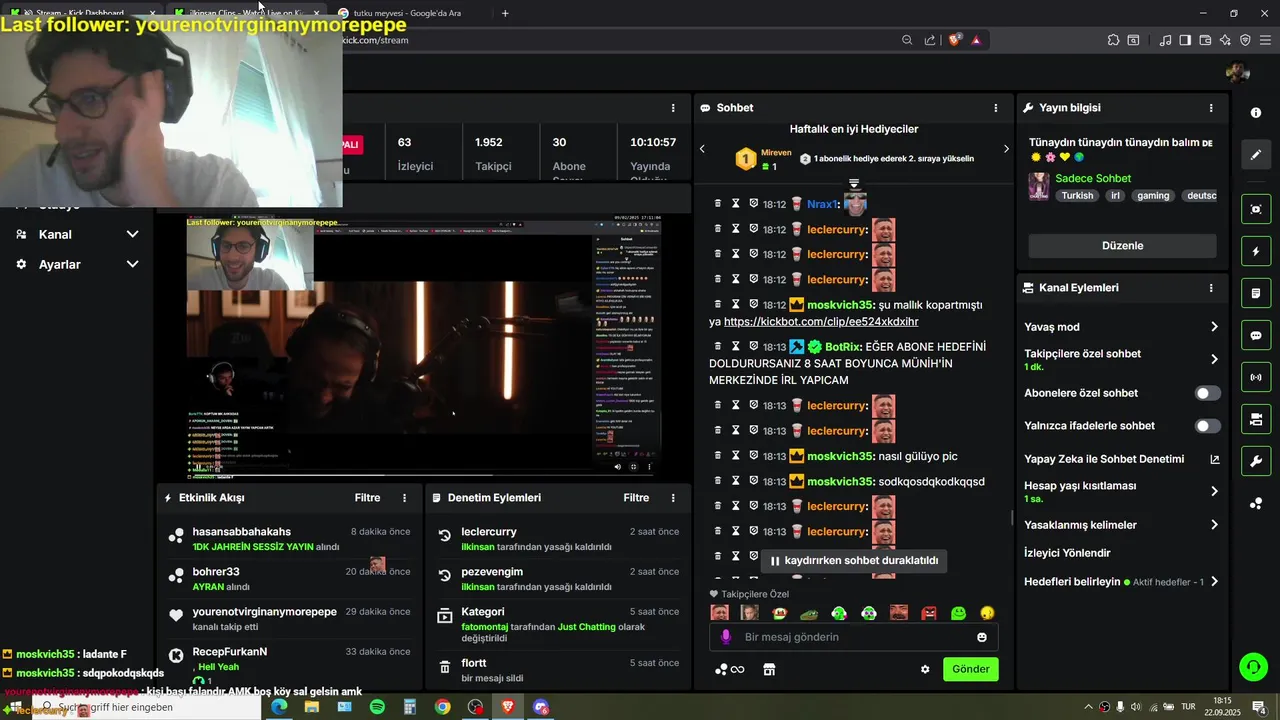
Task: Adjust the stream preview volume icon
Action: [617, 467]
